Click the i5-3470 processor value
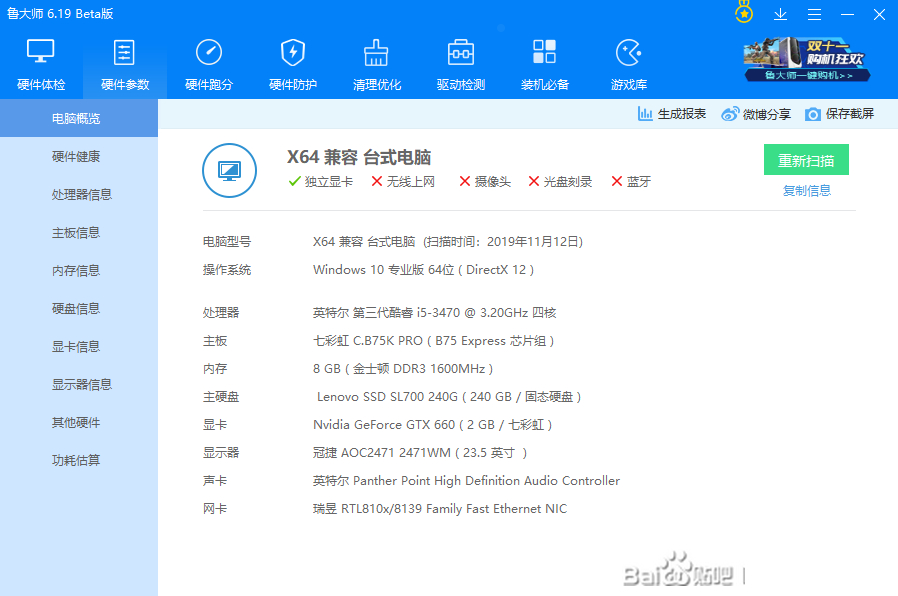The image size is (898, 596). (435, 313)
